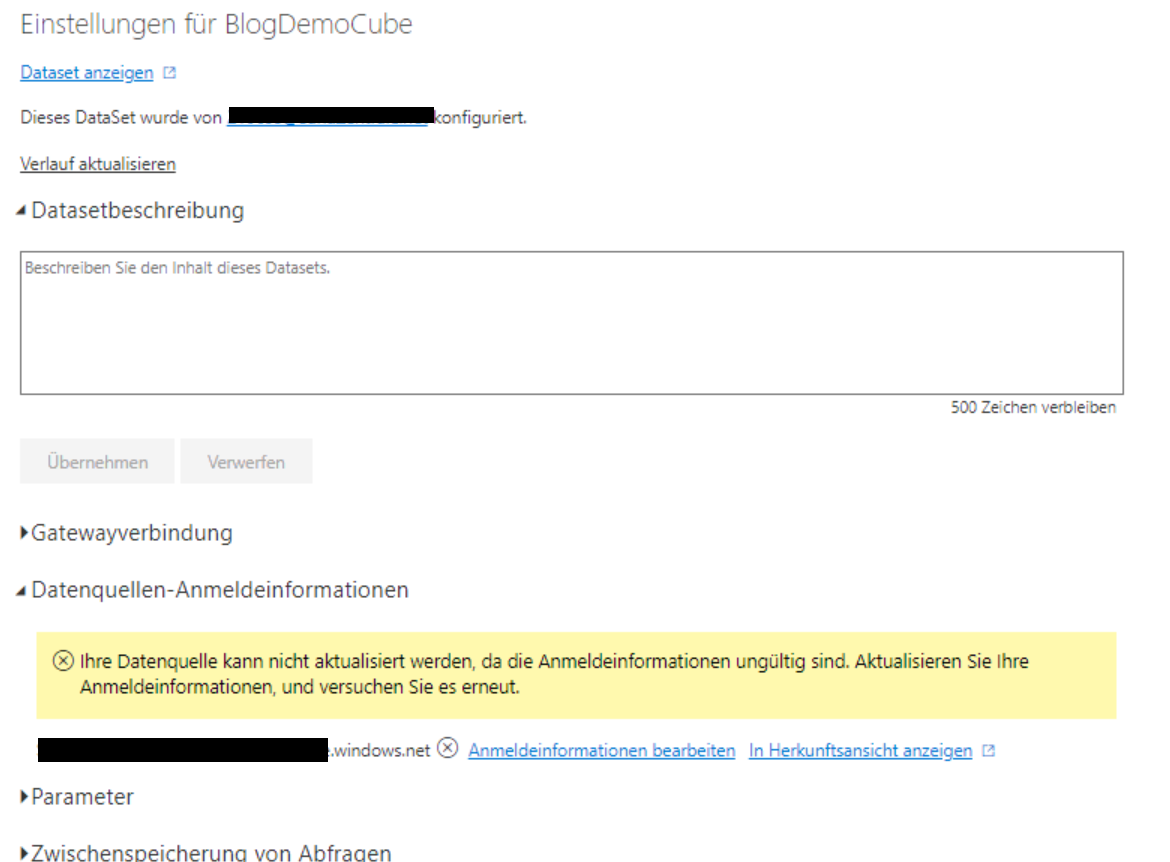Image resolution: width=1170 pixels, height=862 pixels.
Task: Click the Gatewayverbindung heading text
Action: pyautogui.click(x=132, y=533)
